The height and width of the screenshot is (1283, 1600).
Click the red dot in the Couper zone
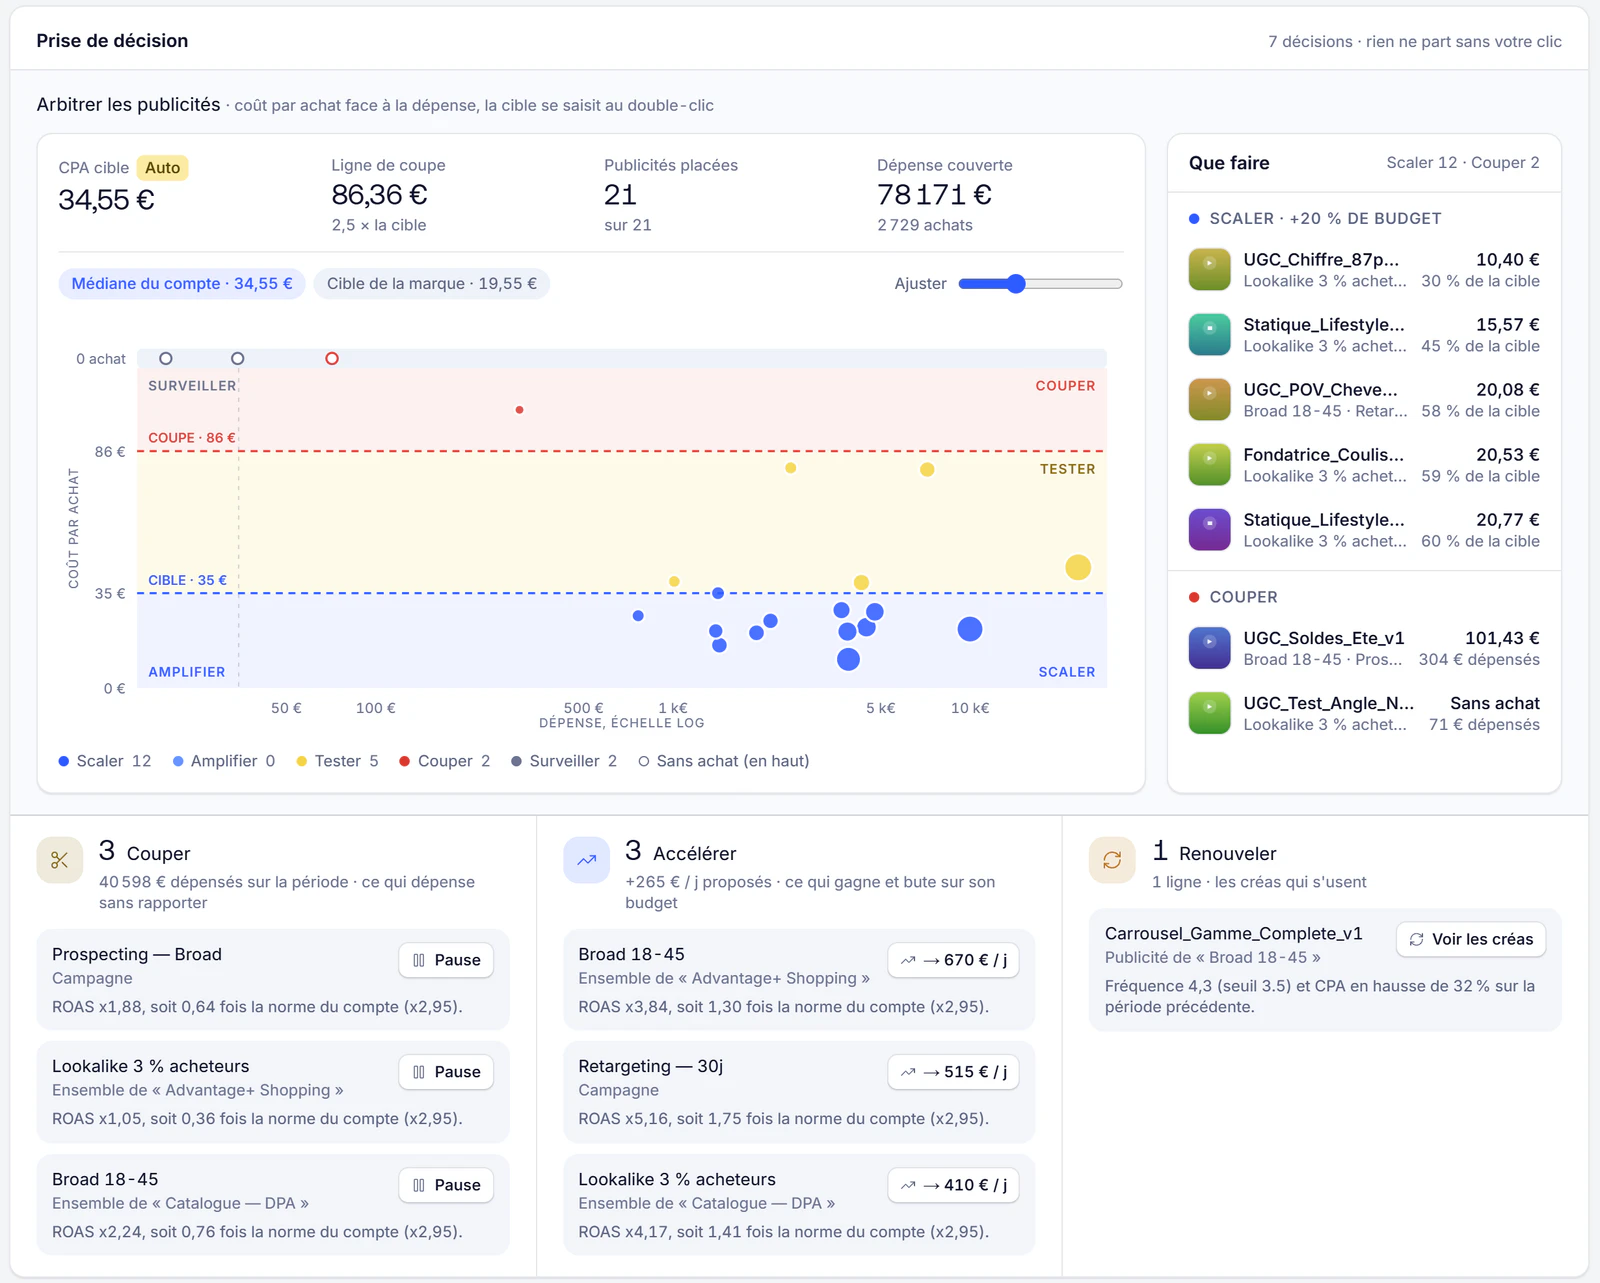[519, 410]
